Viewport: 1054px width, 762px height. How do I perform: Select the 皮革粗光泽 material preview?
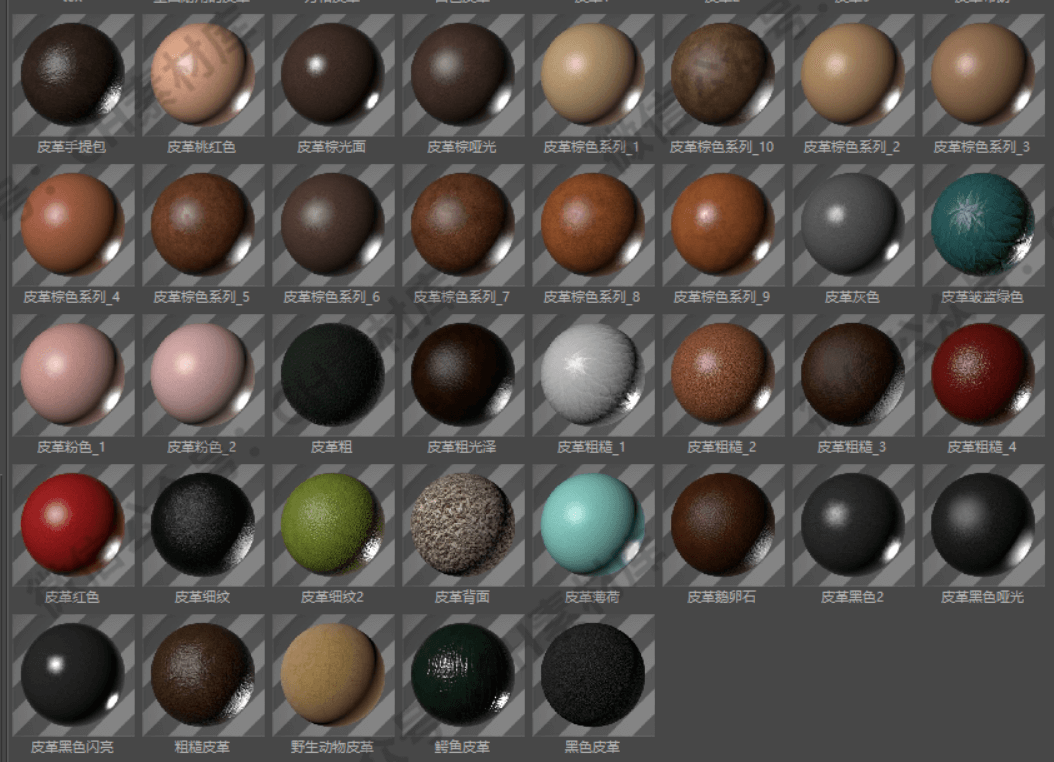tap(462, 375)
